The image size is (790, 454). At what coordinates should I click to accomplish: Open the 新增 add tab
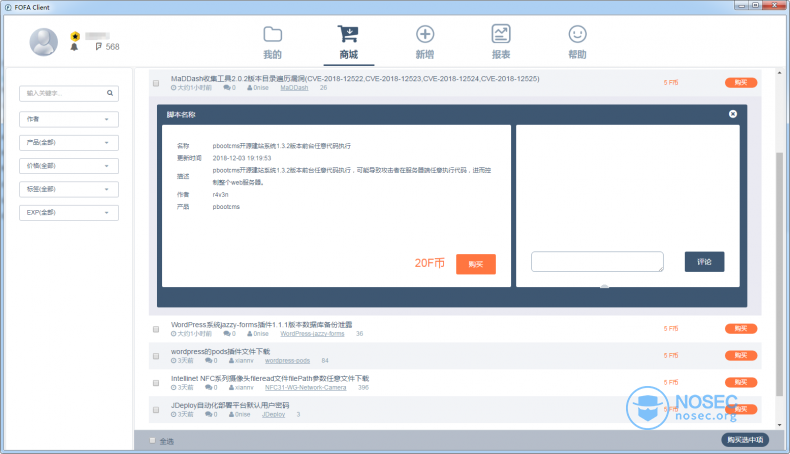click(x=425, y=43)
